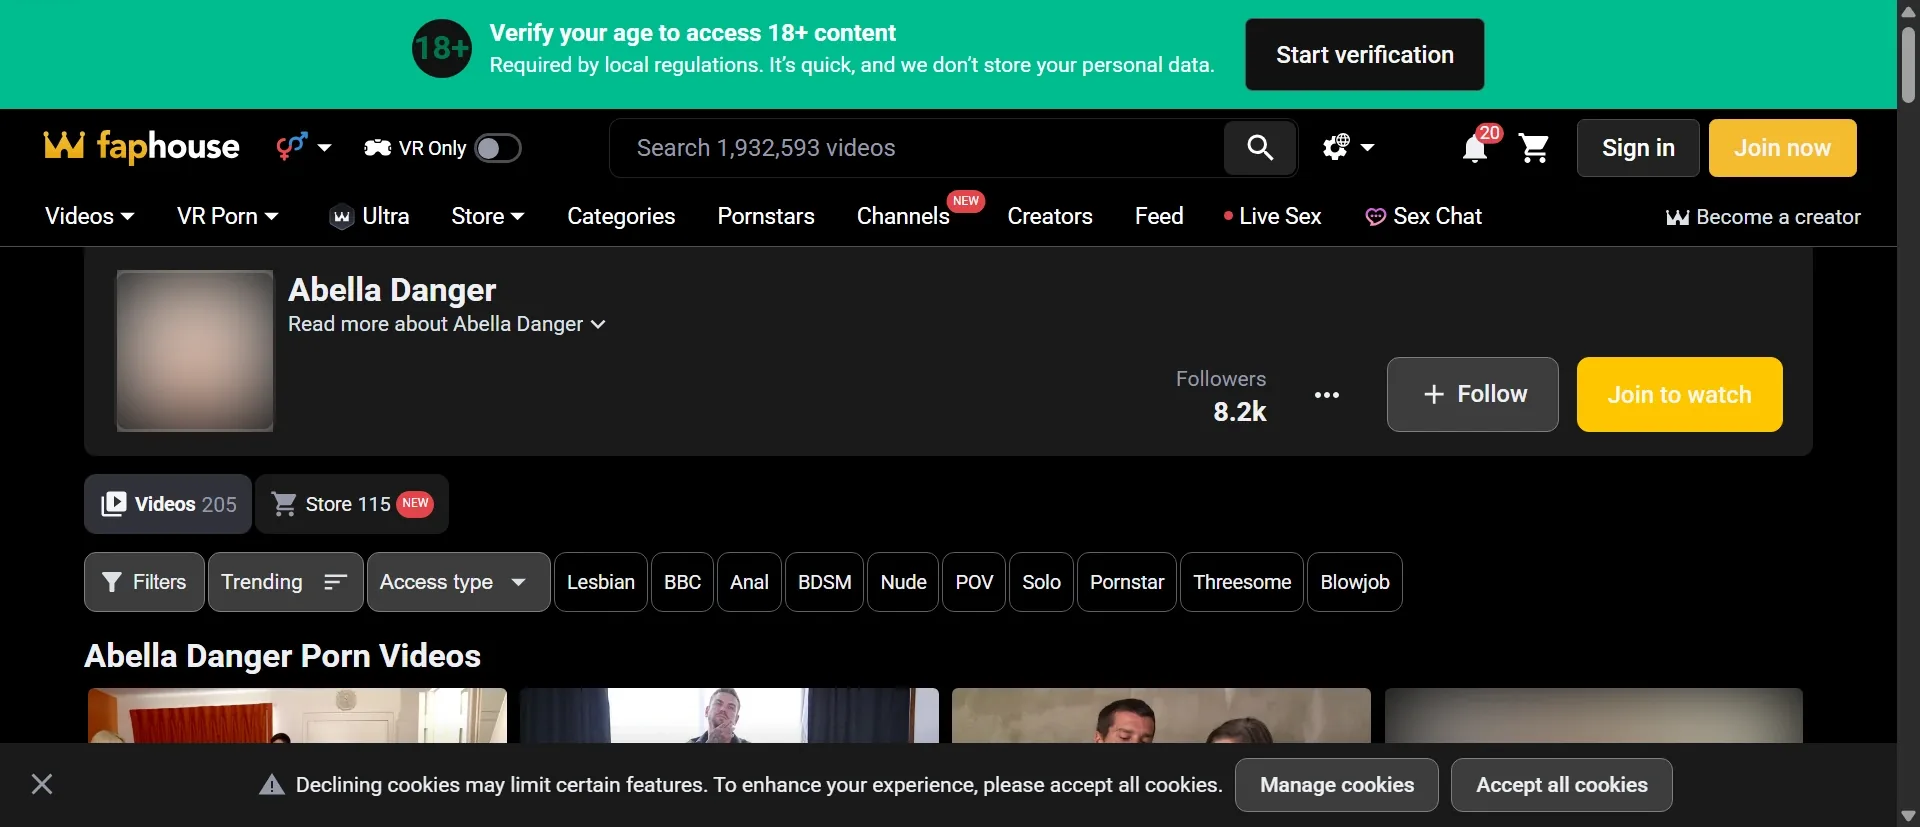The image size is (1920, 827).
Task: Select the Blowjob tag
Action: coord(1355,582)
